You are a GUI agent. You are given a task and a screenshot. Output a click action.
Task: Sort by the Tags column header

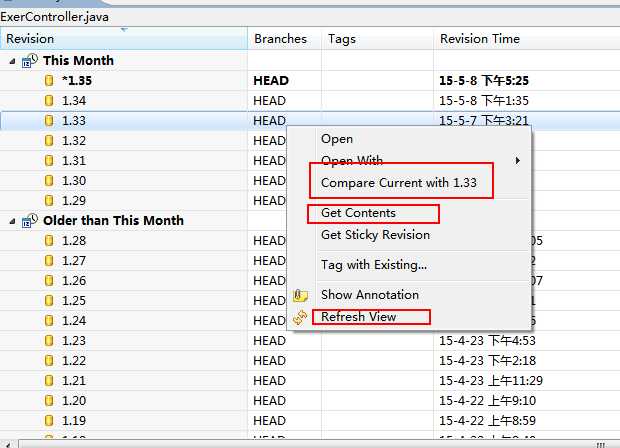(x=378, y=39)
